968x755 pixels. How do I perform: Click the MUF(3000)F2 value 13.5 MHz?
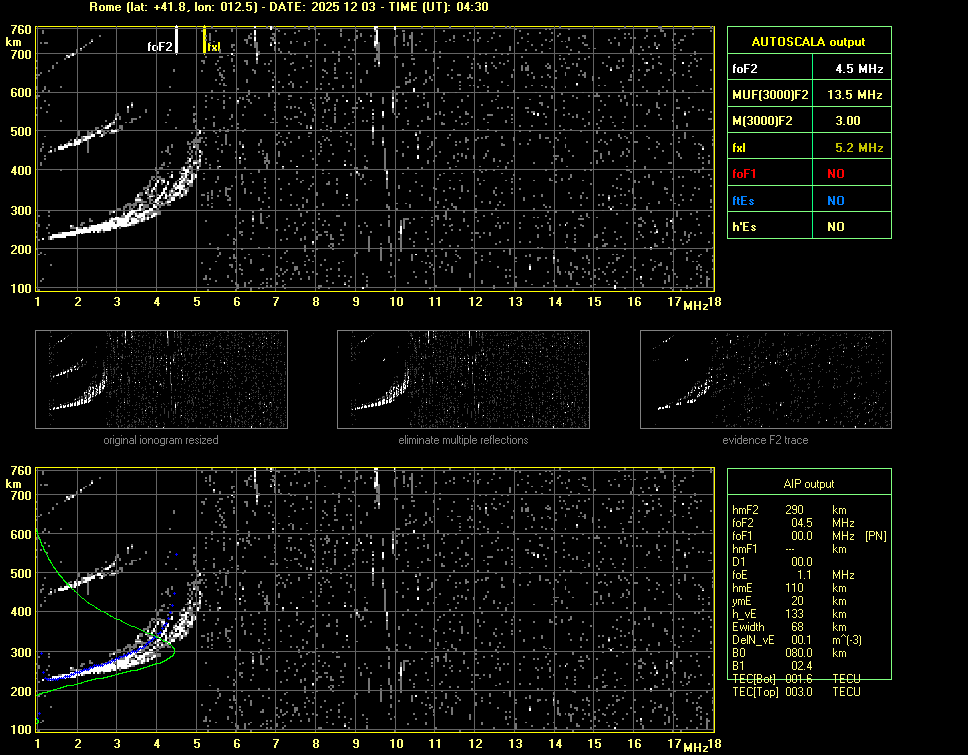pyautogui.click(x=849, y=95)
